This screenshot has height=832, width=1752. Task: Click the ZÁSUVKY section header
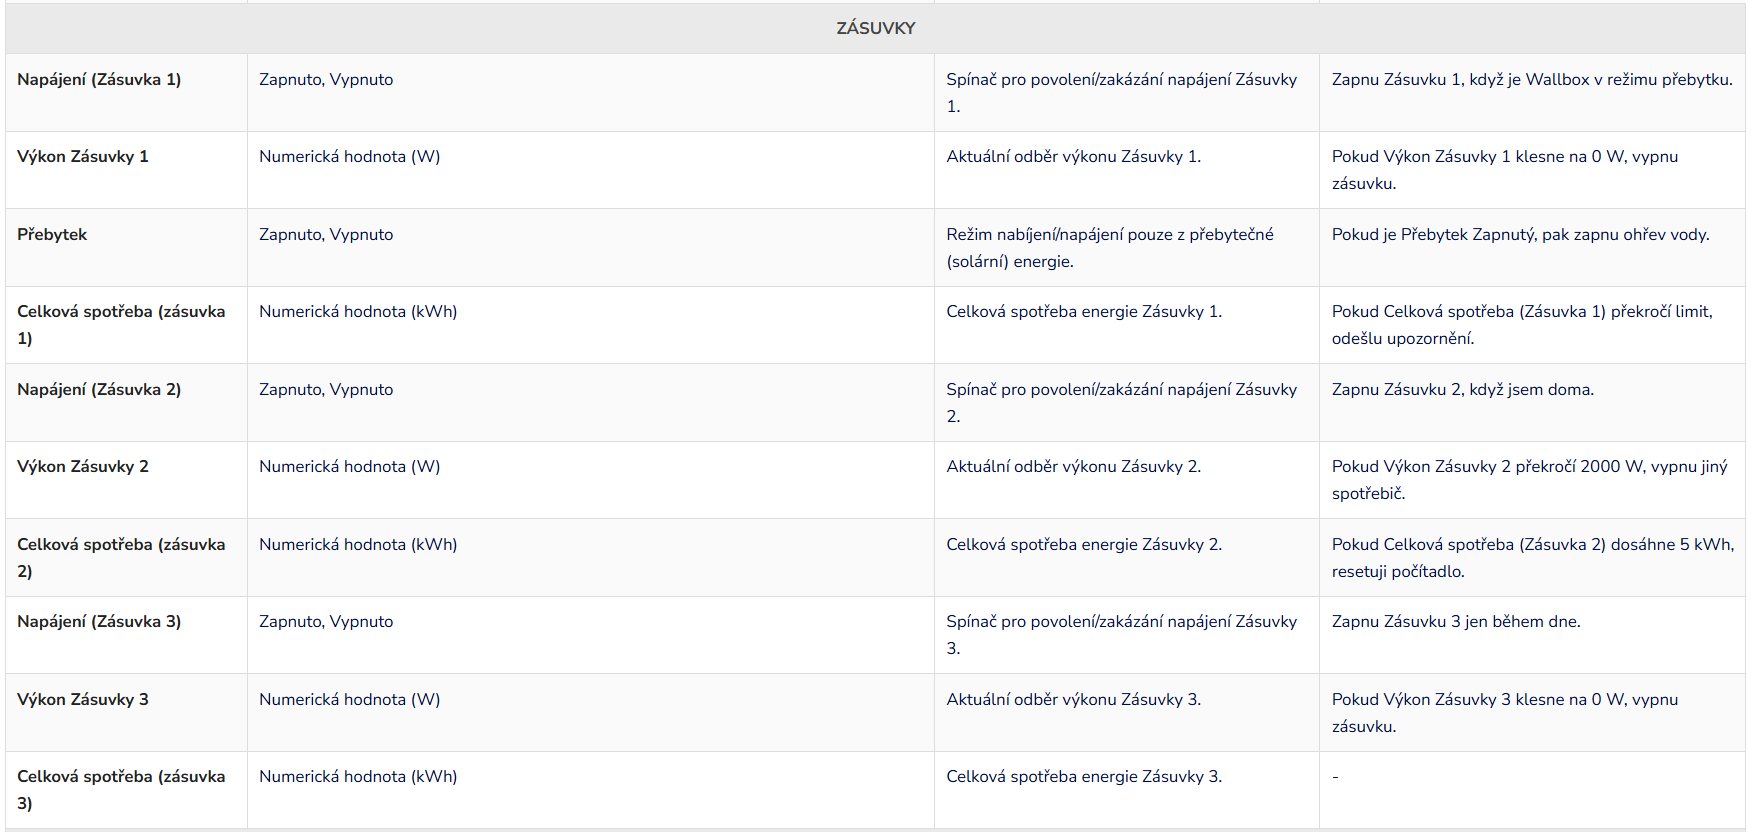875,28
